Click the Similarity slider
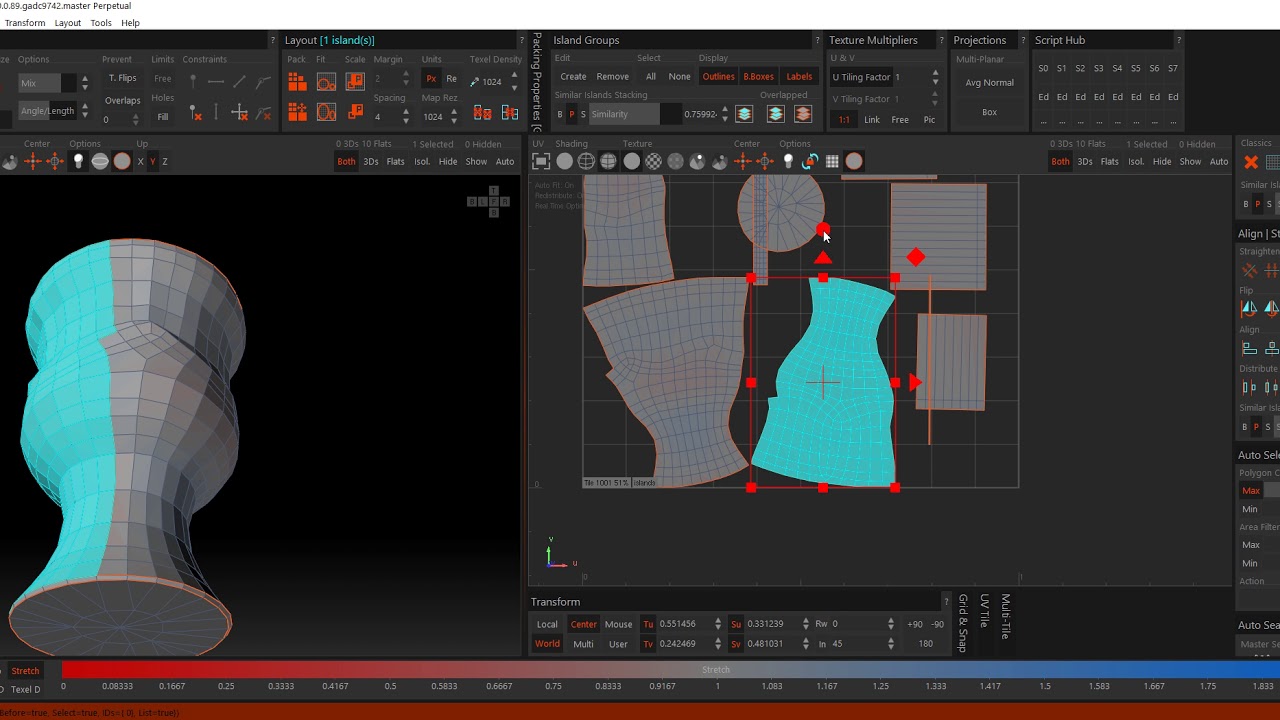 click(x=634, y=114)
